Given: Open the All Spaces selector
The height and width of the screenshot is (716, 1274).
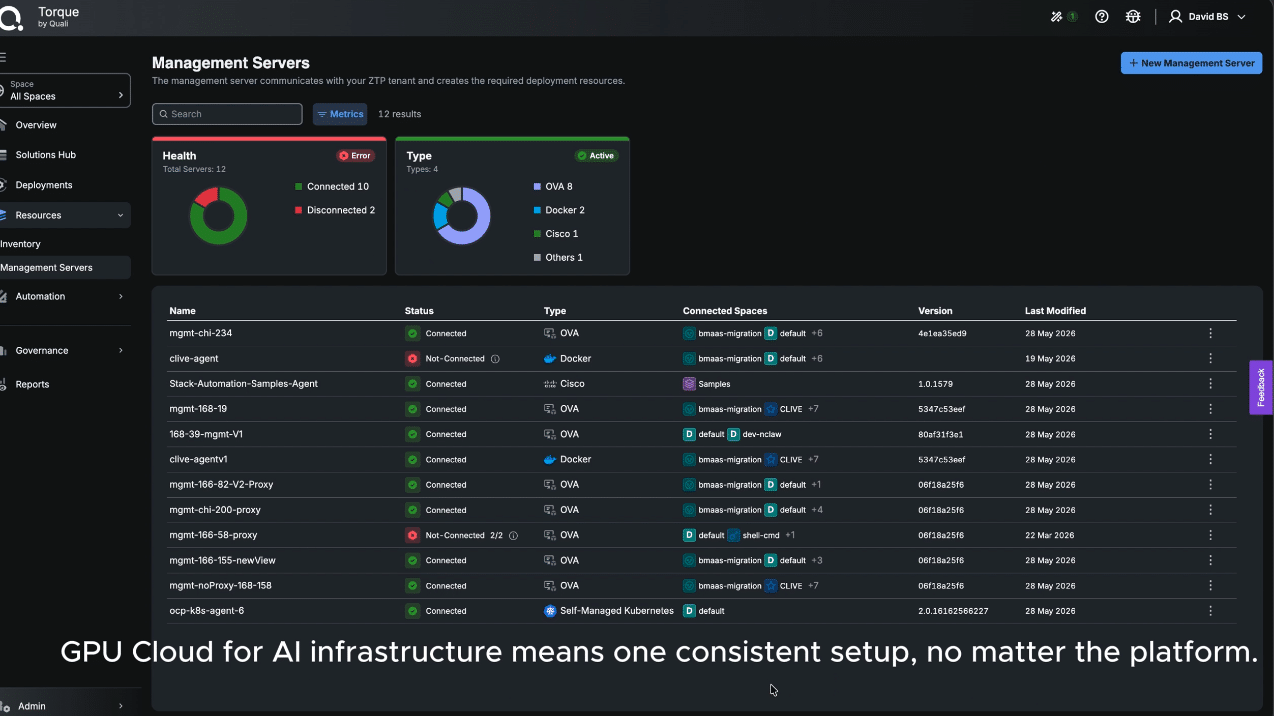Looking at the screenshot, I should [x=65, y=91].
